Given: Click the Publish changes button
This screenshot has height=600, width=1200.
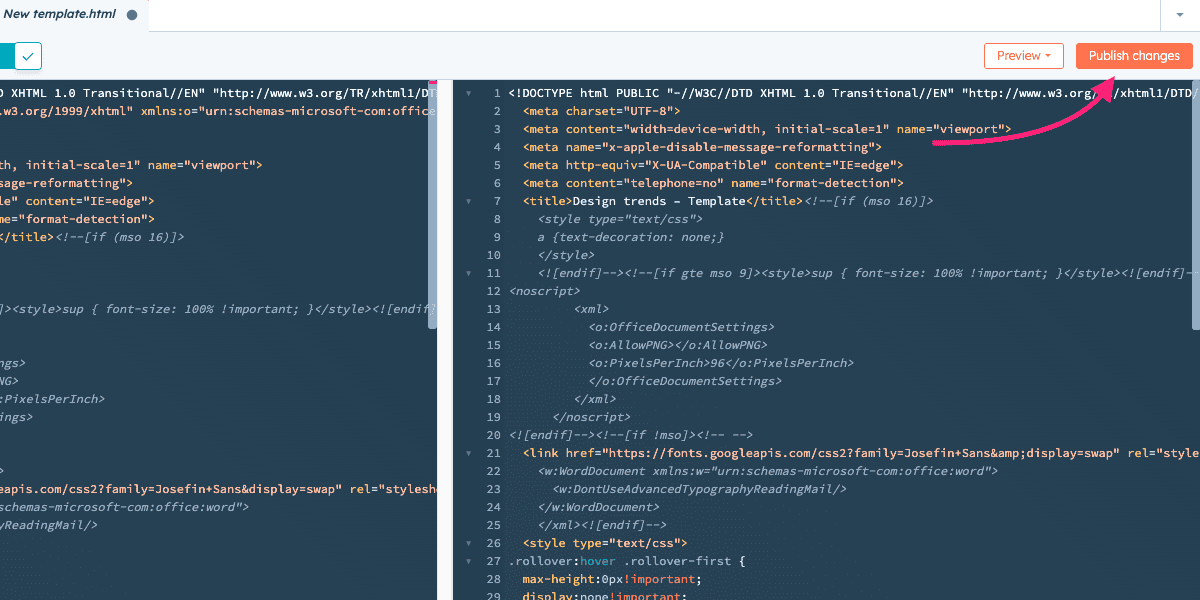Looking at the screenshot, I should (1133, 56).
